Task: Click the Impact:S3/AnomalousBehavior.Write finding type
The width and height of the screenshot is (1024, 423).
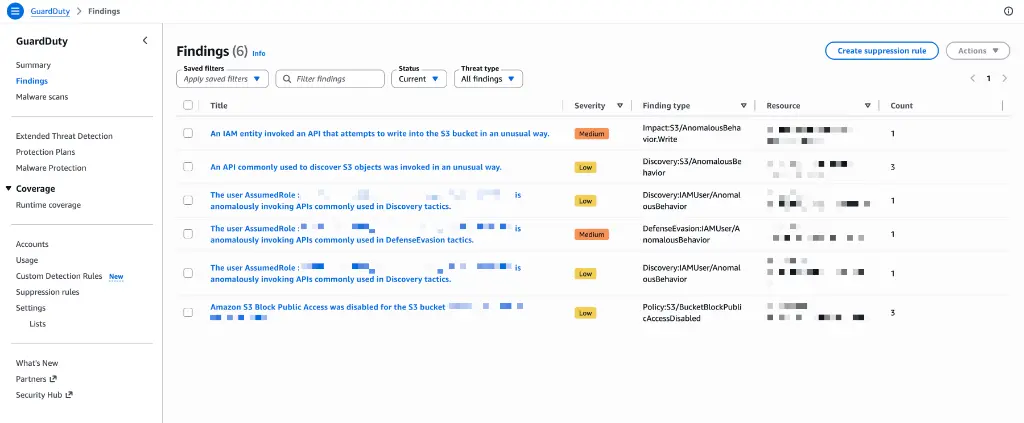Action: (x=690, y=133)
